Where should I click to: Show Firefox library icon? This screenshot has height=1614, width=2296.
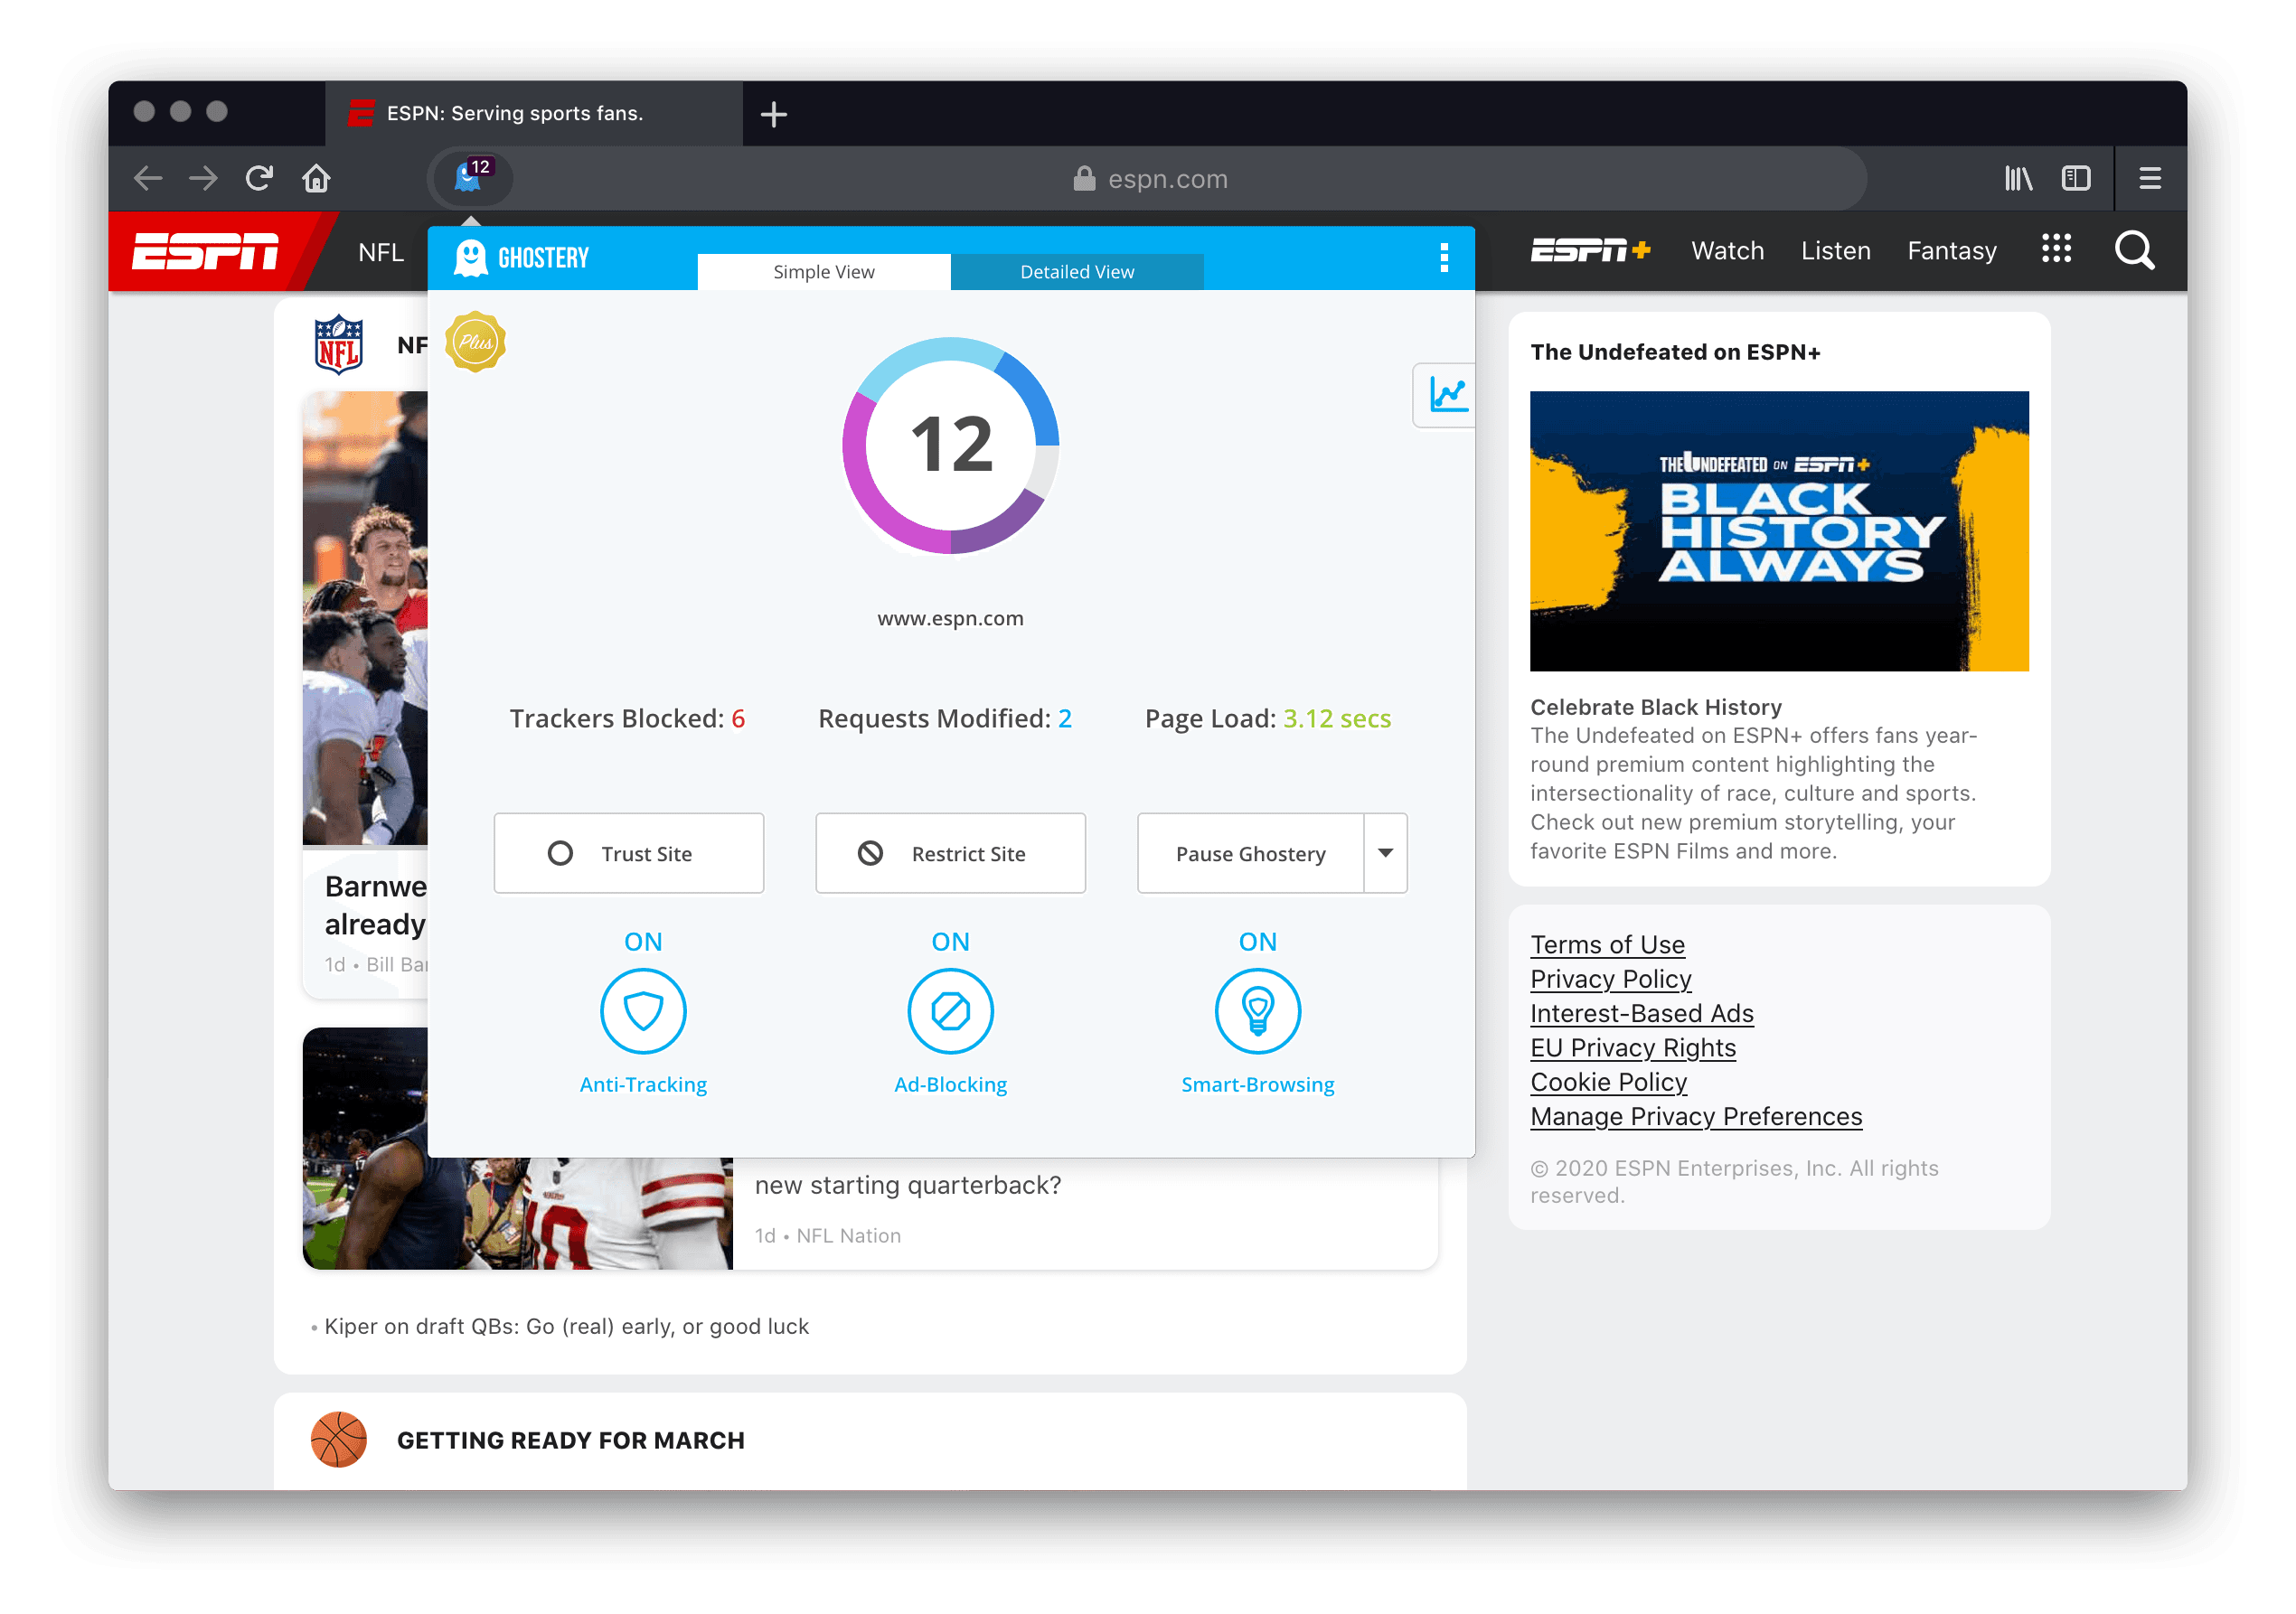(2018, 179)
